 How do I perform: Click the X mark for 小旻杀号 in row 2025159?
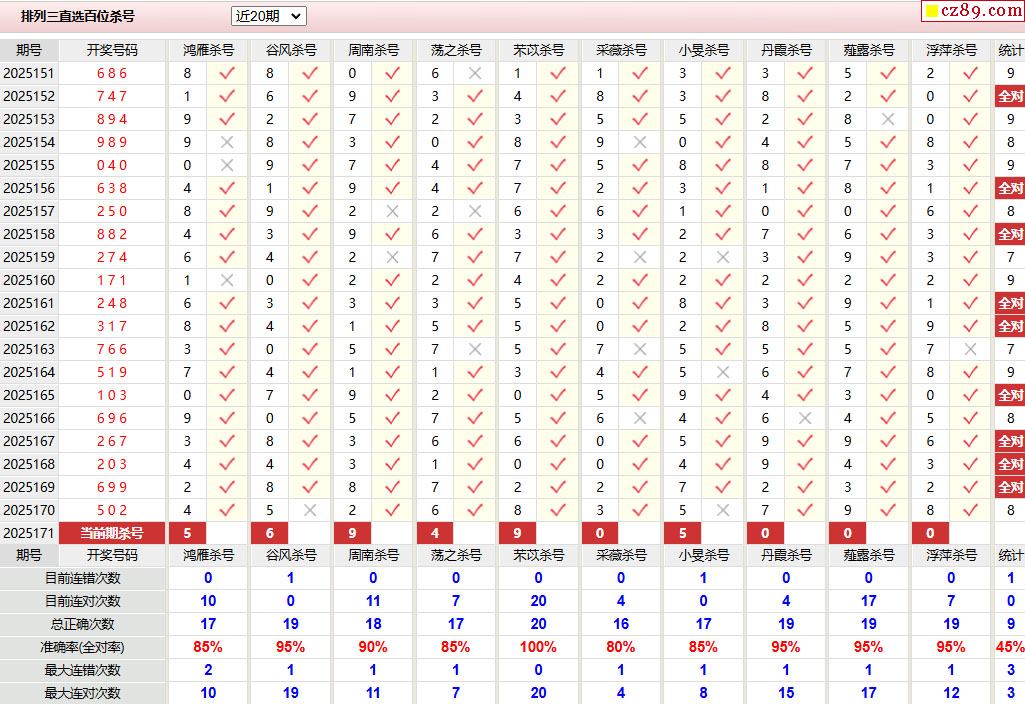point(723,257)
